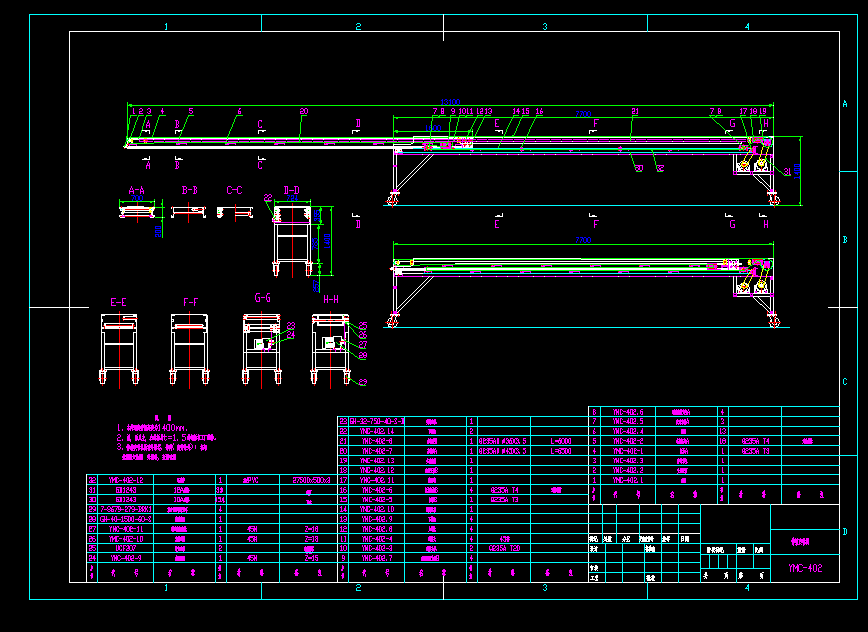Image resolution: width=868 pixels, height=632 pixels.
Task: Pick the 700 width dimension on A-A
Action: pos(137,198)
